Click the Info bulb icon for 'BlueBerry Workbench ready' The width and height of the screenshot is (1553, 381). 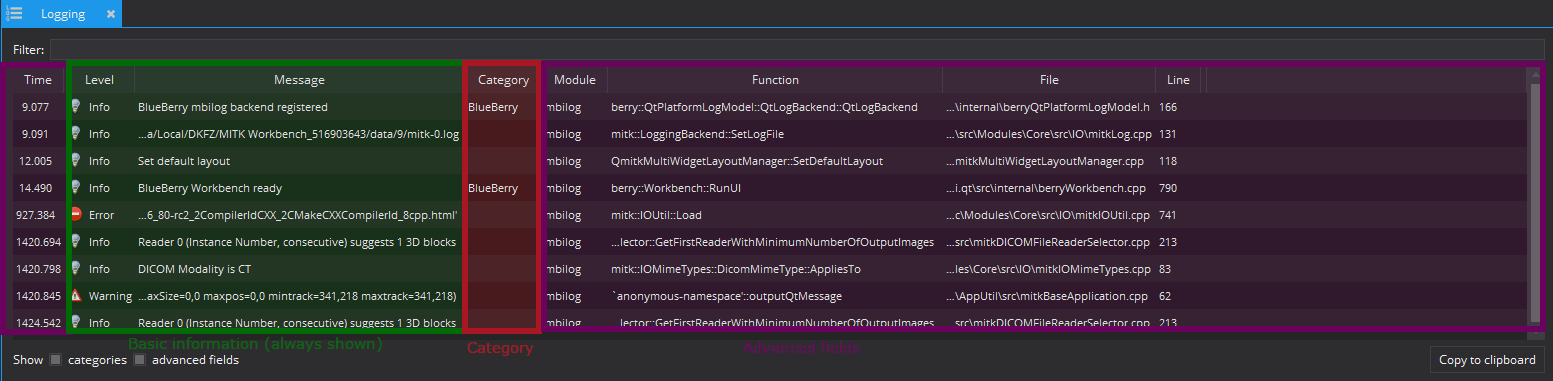pos(76,187)
